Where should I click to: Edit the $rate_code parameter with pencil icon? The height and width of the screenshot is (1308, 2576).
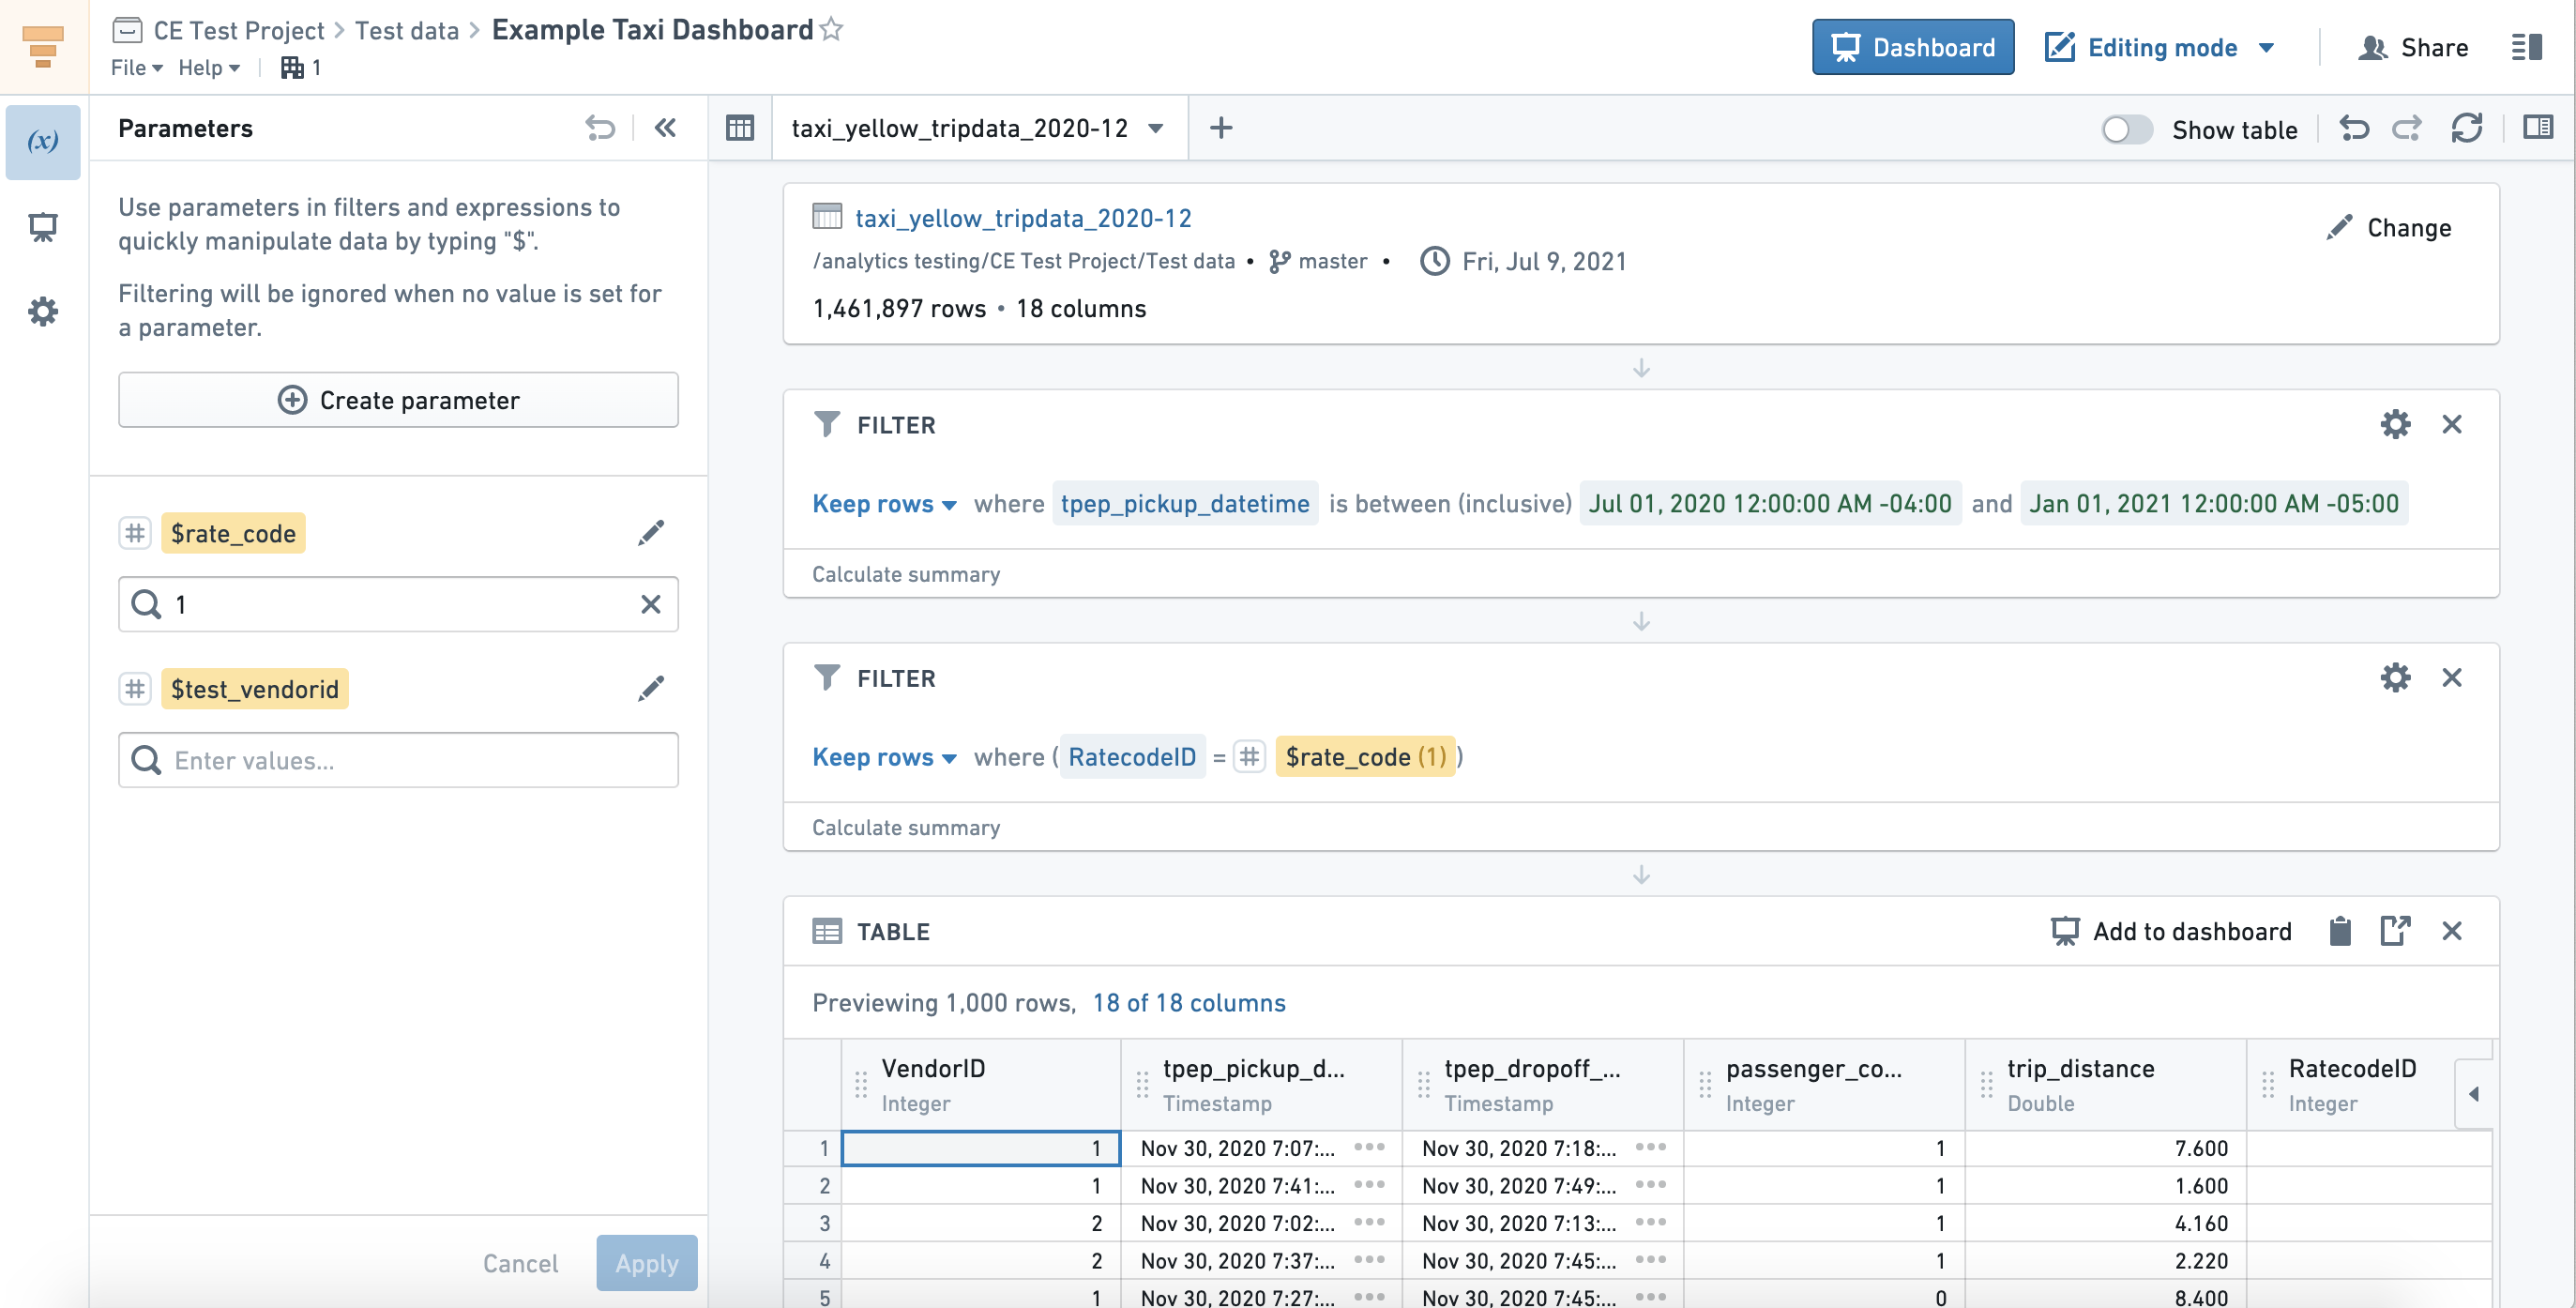point(650,533)
